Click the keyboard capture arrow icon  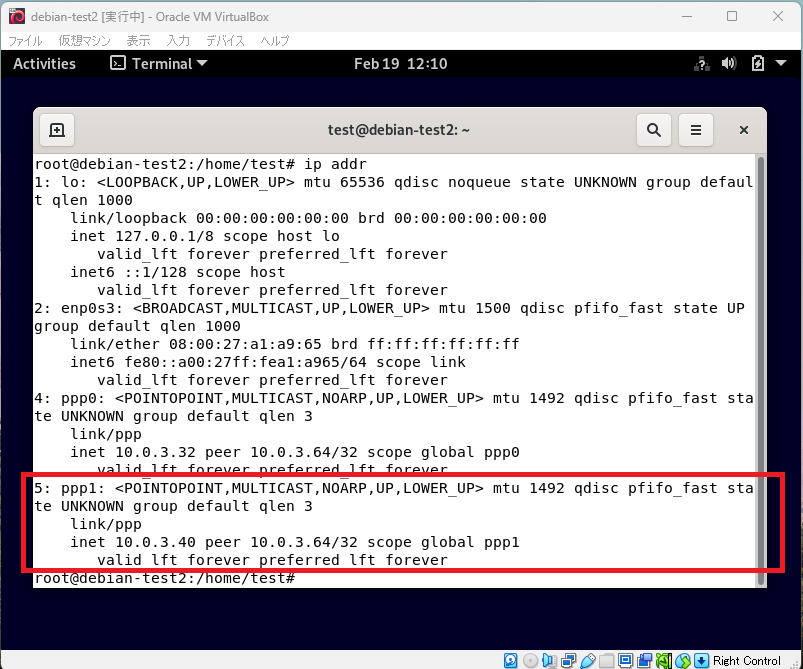click(702, 660)
